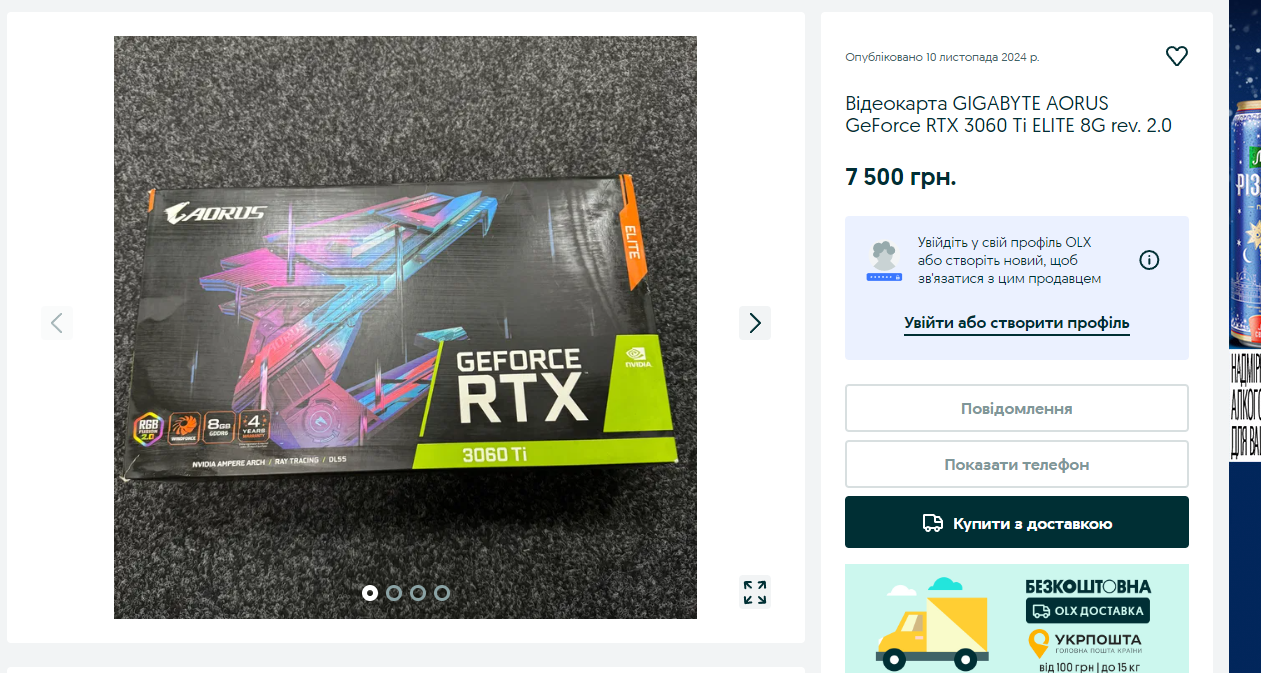Click 'Купити з доставкою' button
Screen dimensions: 1261x673
tap(1017, 522)
